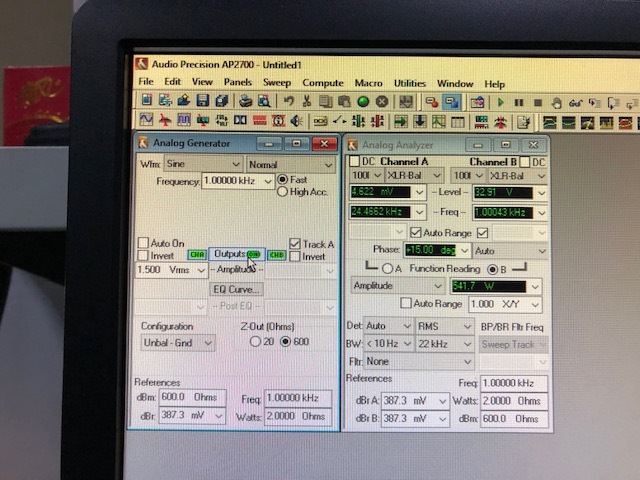The height and width of the screenshot is (480, 640).
Task: Click the New Test toolbar icon
Action: tap(146, 100)
